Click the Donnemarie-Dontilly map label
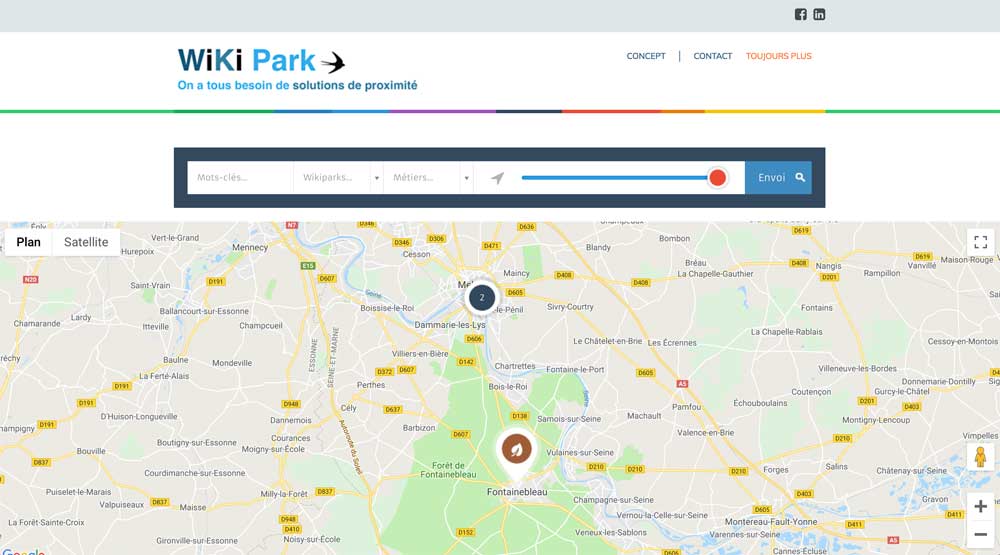Image resolution: width=1000 pixels, height=555 pixels. tap(938, 381)
